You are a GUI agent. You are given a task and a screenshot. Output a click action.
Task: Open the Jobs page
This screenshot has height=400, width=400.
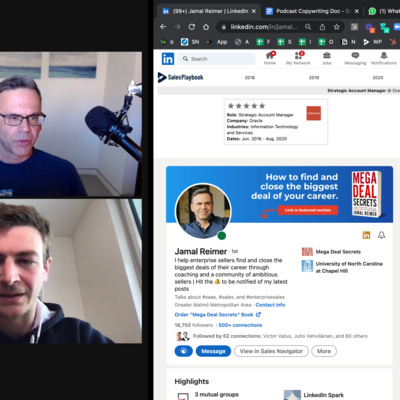tap(327, 58)
